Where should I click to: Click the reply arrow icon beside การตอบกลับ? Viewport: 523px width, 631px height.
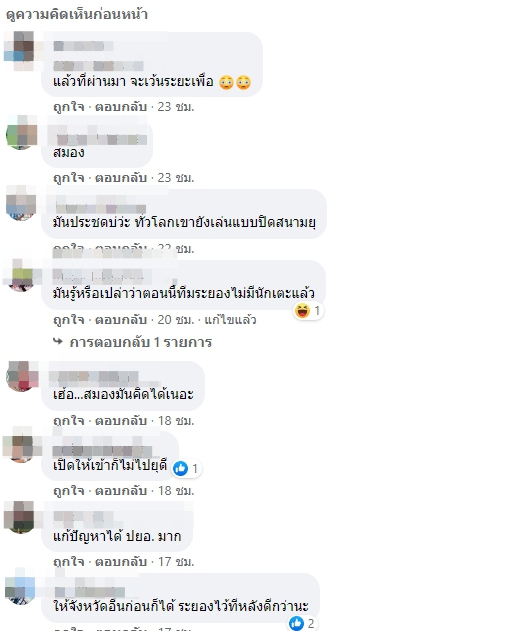(x=58, y=342)
